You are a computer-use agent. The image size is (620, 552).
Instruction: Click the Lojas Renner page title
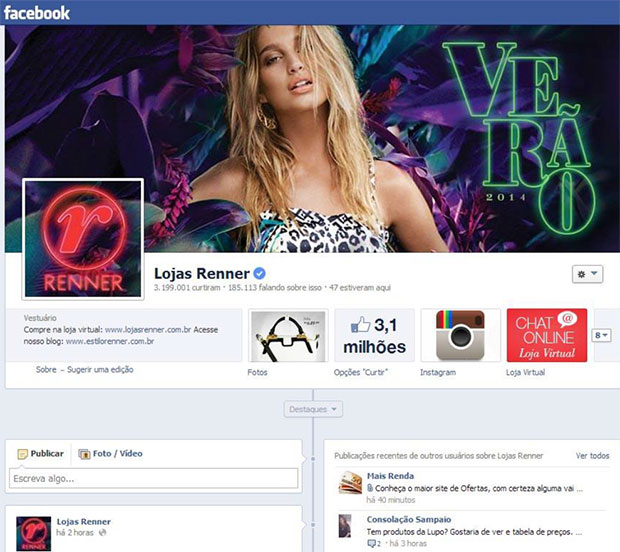[x=202, y=273]
